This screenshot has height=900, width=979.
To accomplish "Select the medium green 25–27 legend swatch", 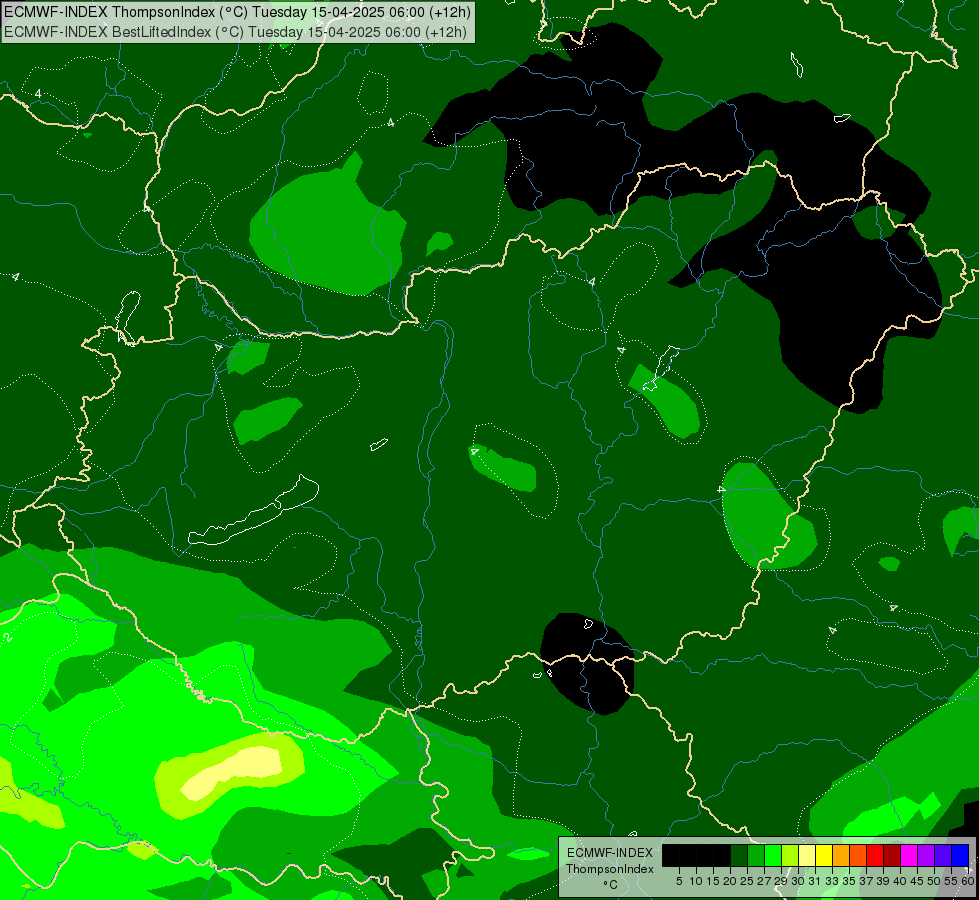I will click(x=756, y=856).
